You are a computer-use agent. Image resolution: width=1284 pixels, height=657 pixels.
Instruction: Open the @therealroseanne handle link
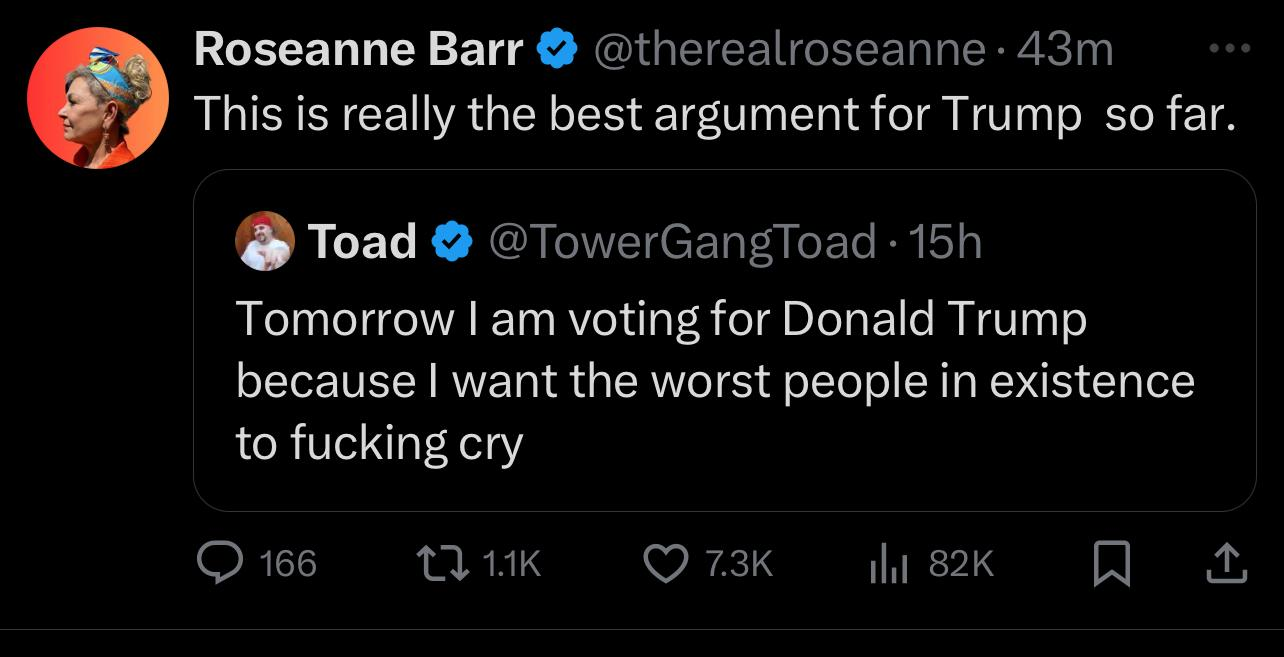[790, 49]
